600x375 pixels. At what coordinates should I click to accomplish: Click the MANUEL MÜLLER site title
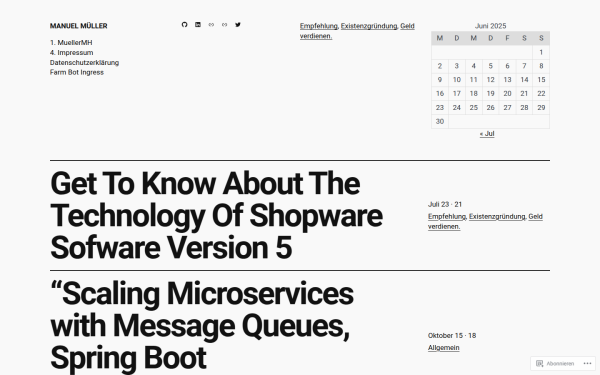(x=78, y=26)
